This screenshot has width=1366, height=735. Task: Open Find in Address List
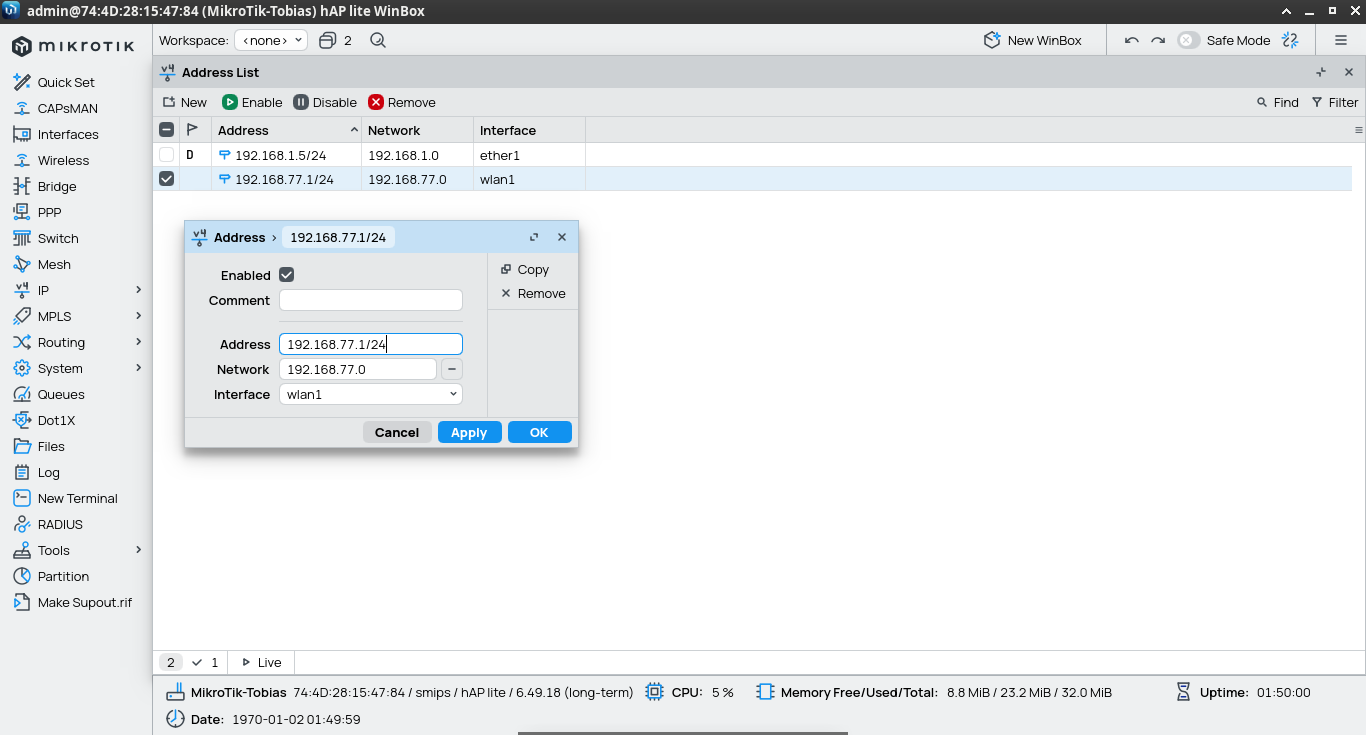click(x=1277, y=102)
